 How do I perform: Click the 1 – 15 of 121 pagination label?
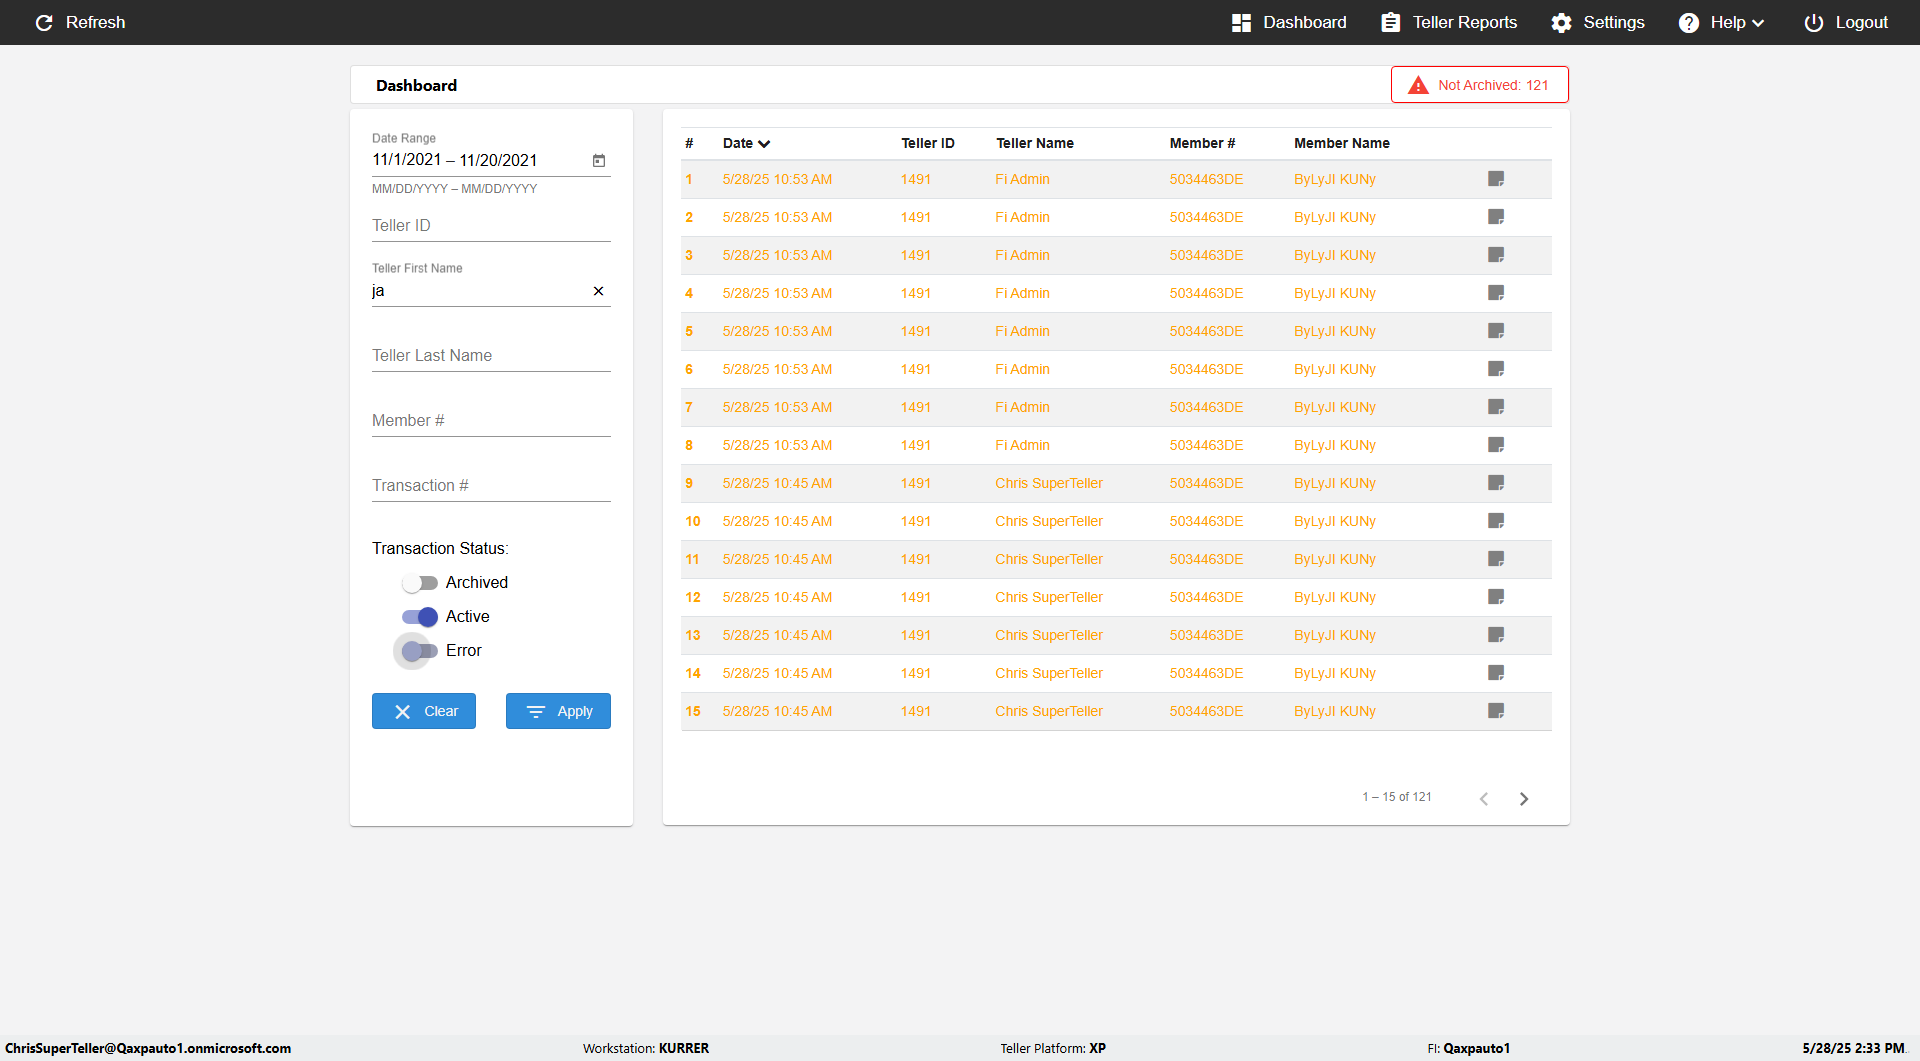(x=1397, y=797)
